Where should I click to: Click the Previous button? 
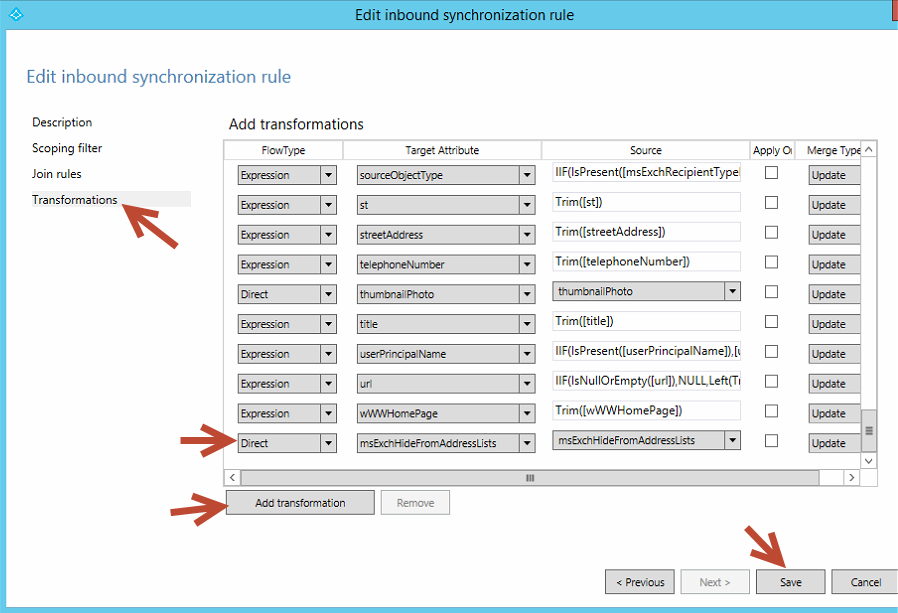click(x=639, y=582)
